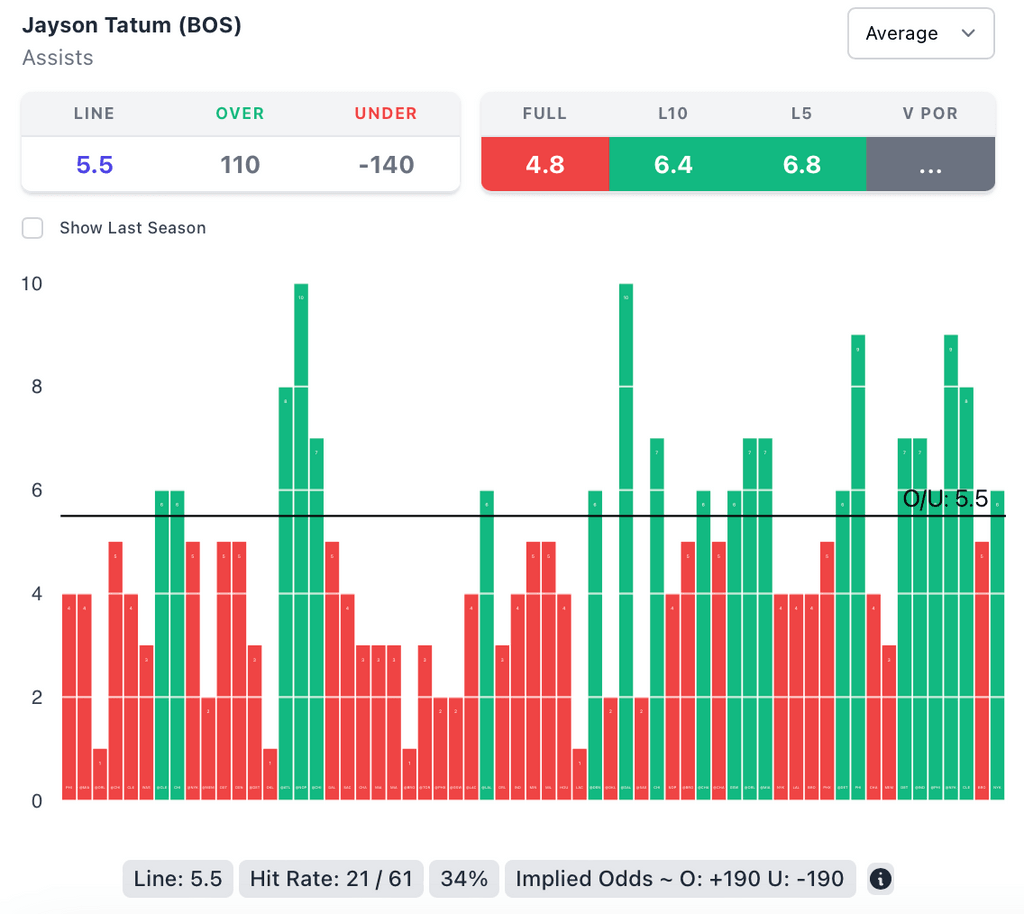Click the red 4.8 full-season average cell

(x=545, y=164)
